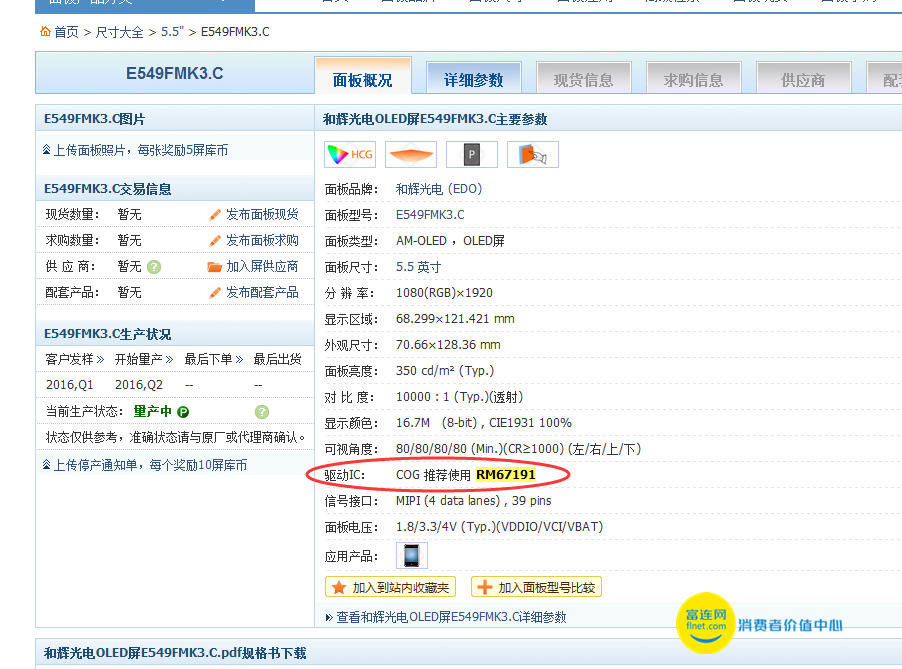
Task: Click the star icon on favorites button
Action: click(339, 587)
